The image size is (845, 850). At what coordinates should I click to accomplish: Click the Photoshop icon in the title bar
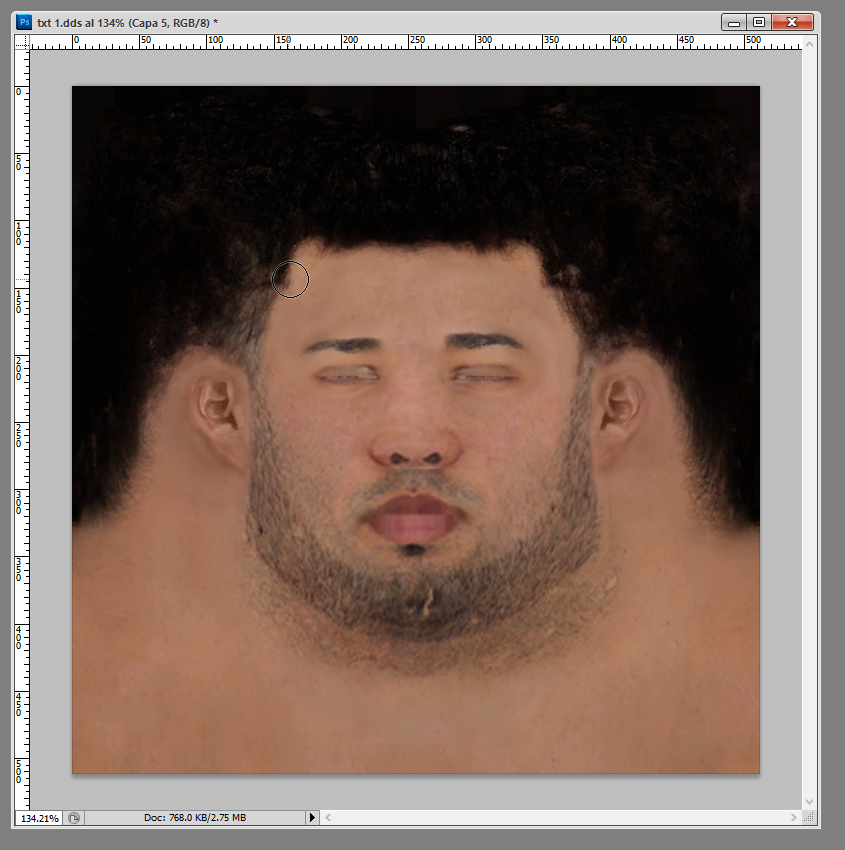pyautogui.click(x=24, y=23)
